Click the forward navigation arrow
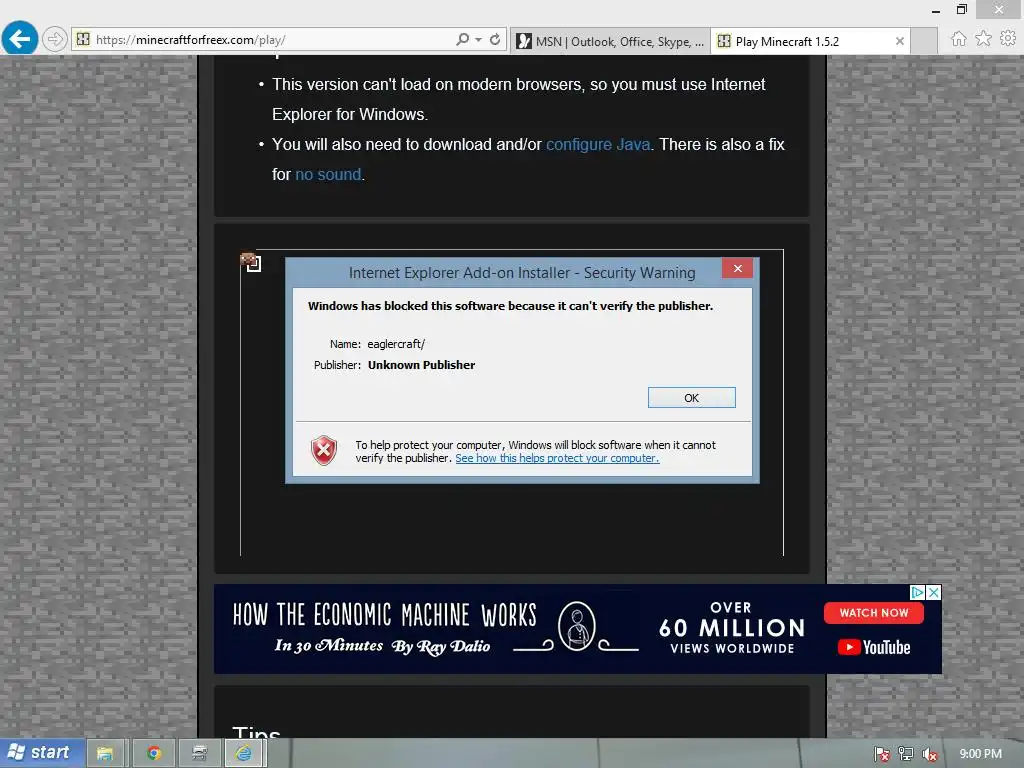Viewport: 1024px width, 768px height. point(55,39)
